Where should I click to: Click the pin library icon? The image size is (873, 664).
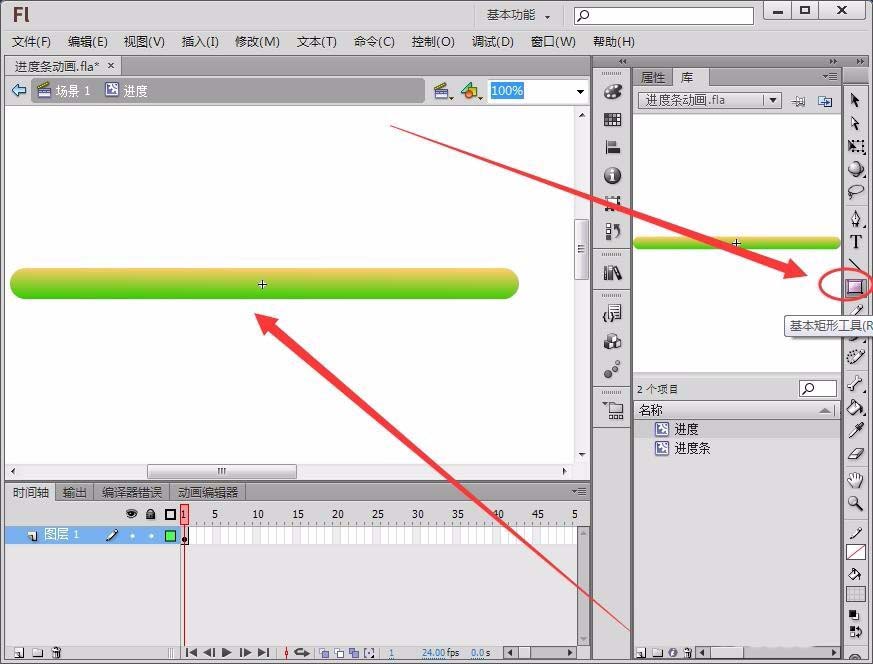798,101
